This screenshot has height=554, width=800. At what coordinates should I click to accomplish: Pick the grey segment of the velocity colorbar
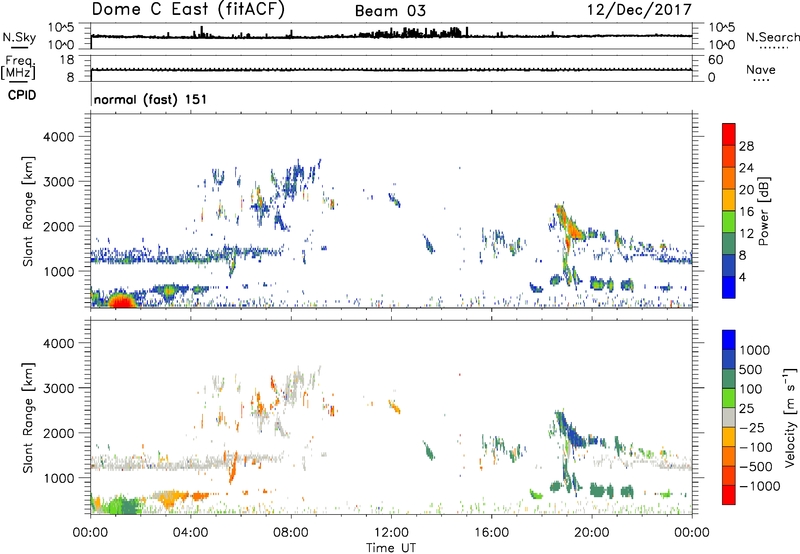point(729,418)
